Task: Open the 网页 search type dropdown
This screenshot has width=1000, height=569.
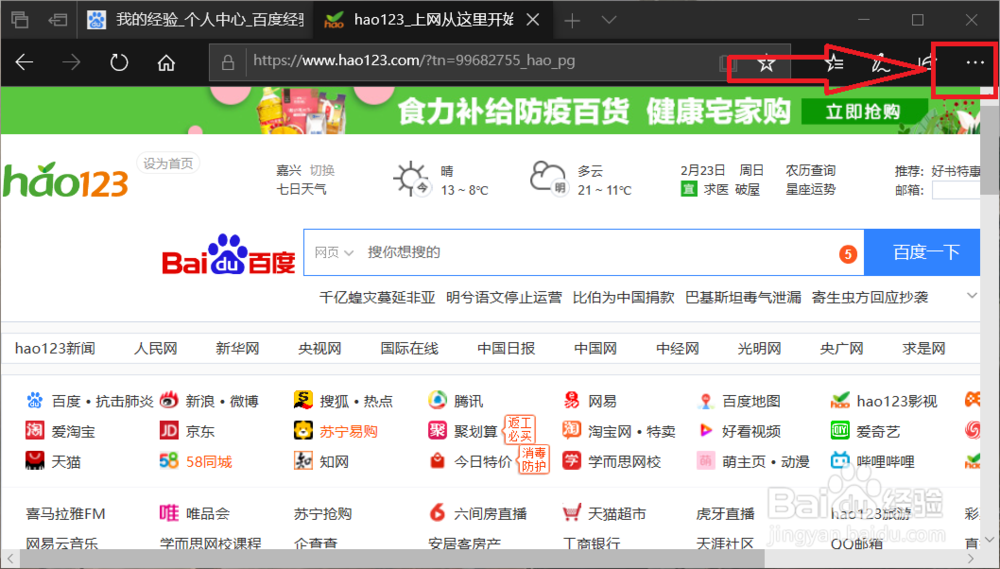Action: click(x=334, y=253)
